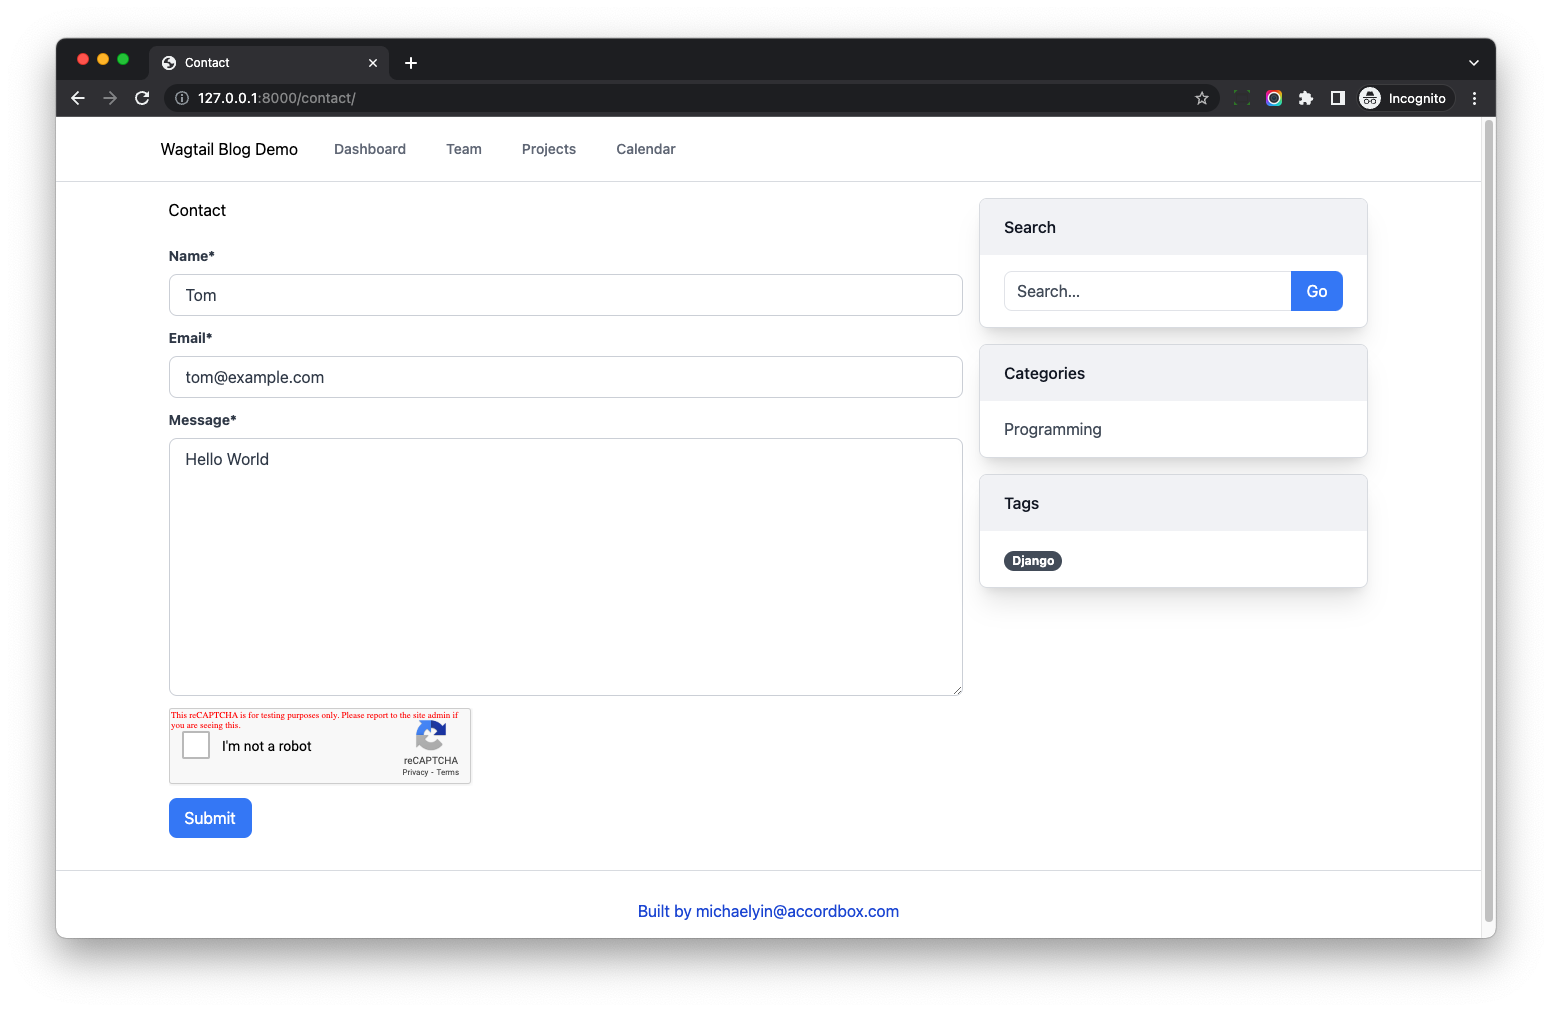Select the Django tag badge
Screen dimensions: 1552x1012
coord(1032,561)
